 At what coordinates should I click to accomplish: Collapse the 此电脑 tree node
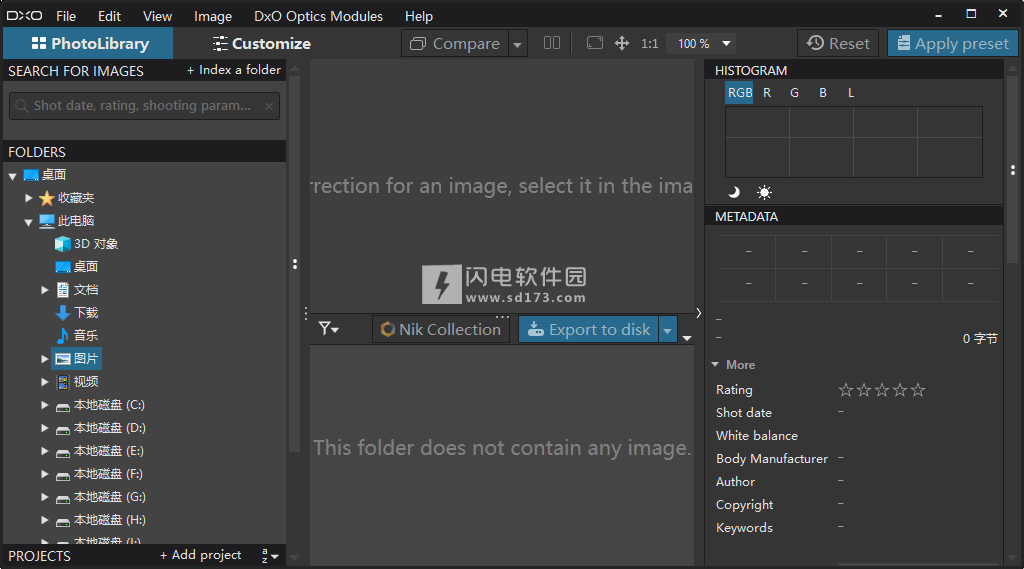pos(28,222)
